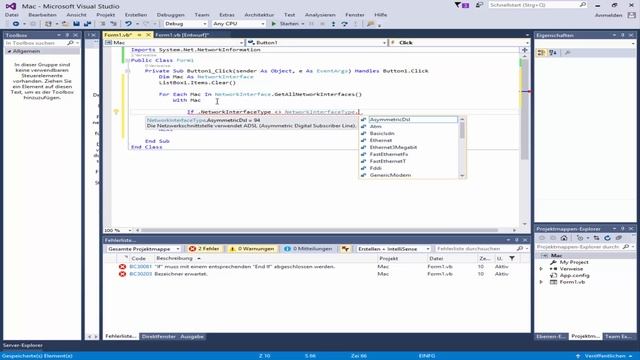Screen dimensions: 640x360
Task: Click the navigate back icon in the toolbar
Action: click(x=16, y=24)
